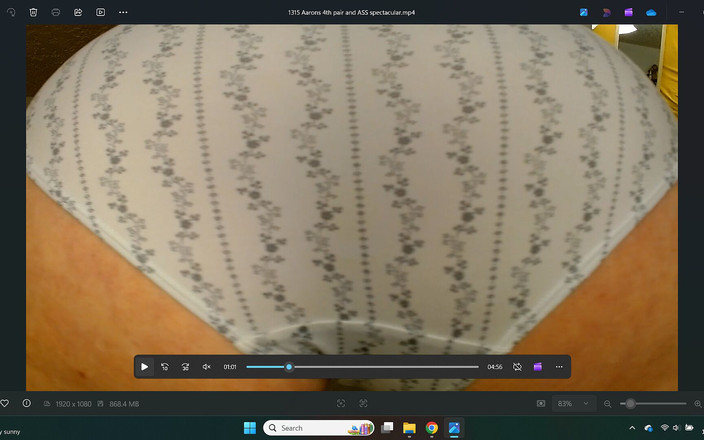
Task: Print using the top toolbar printer icon
Action: click(55, 12)
